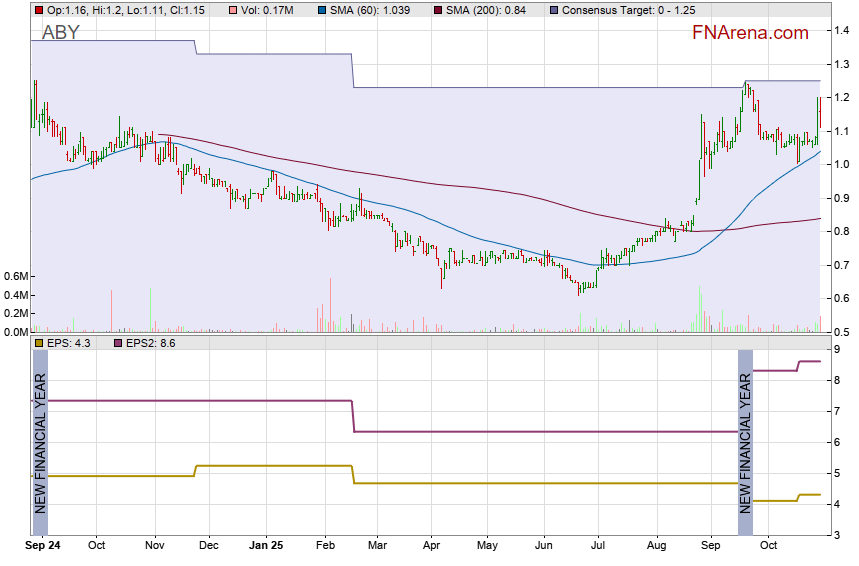Click the red OHLC price legend swatch
859x566 pixels.
click(x=39, y=10)
